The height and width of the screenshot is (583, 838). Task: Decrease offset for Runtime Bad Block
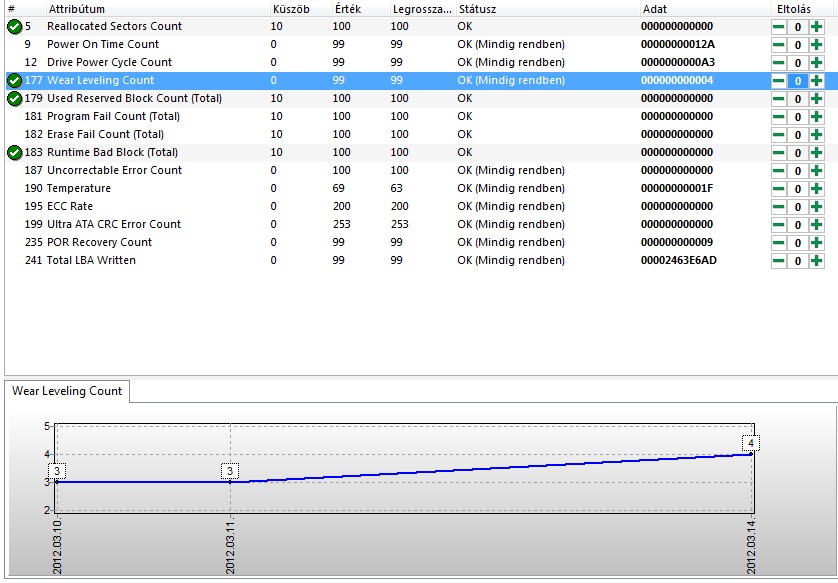779,153
